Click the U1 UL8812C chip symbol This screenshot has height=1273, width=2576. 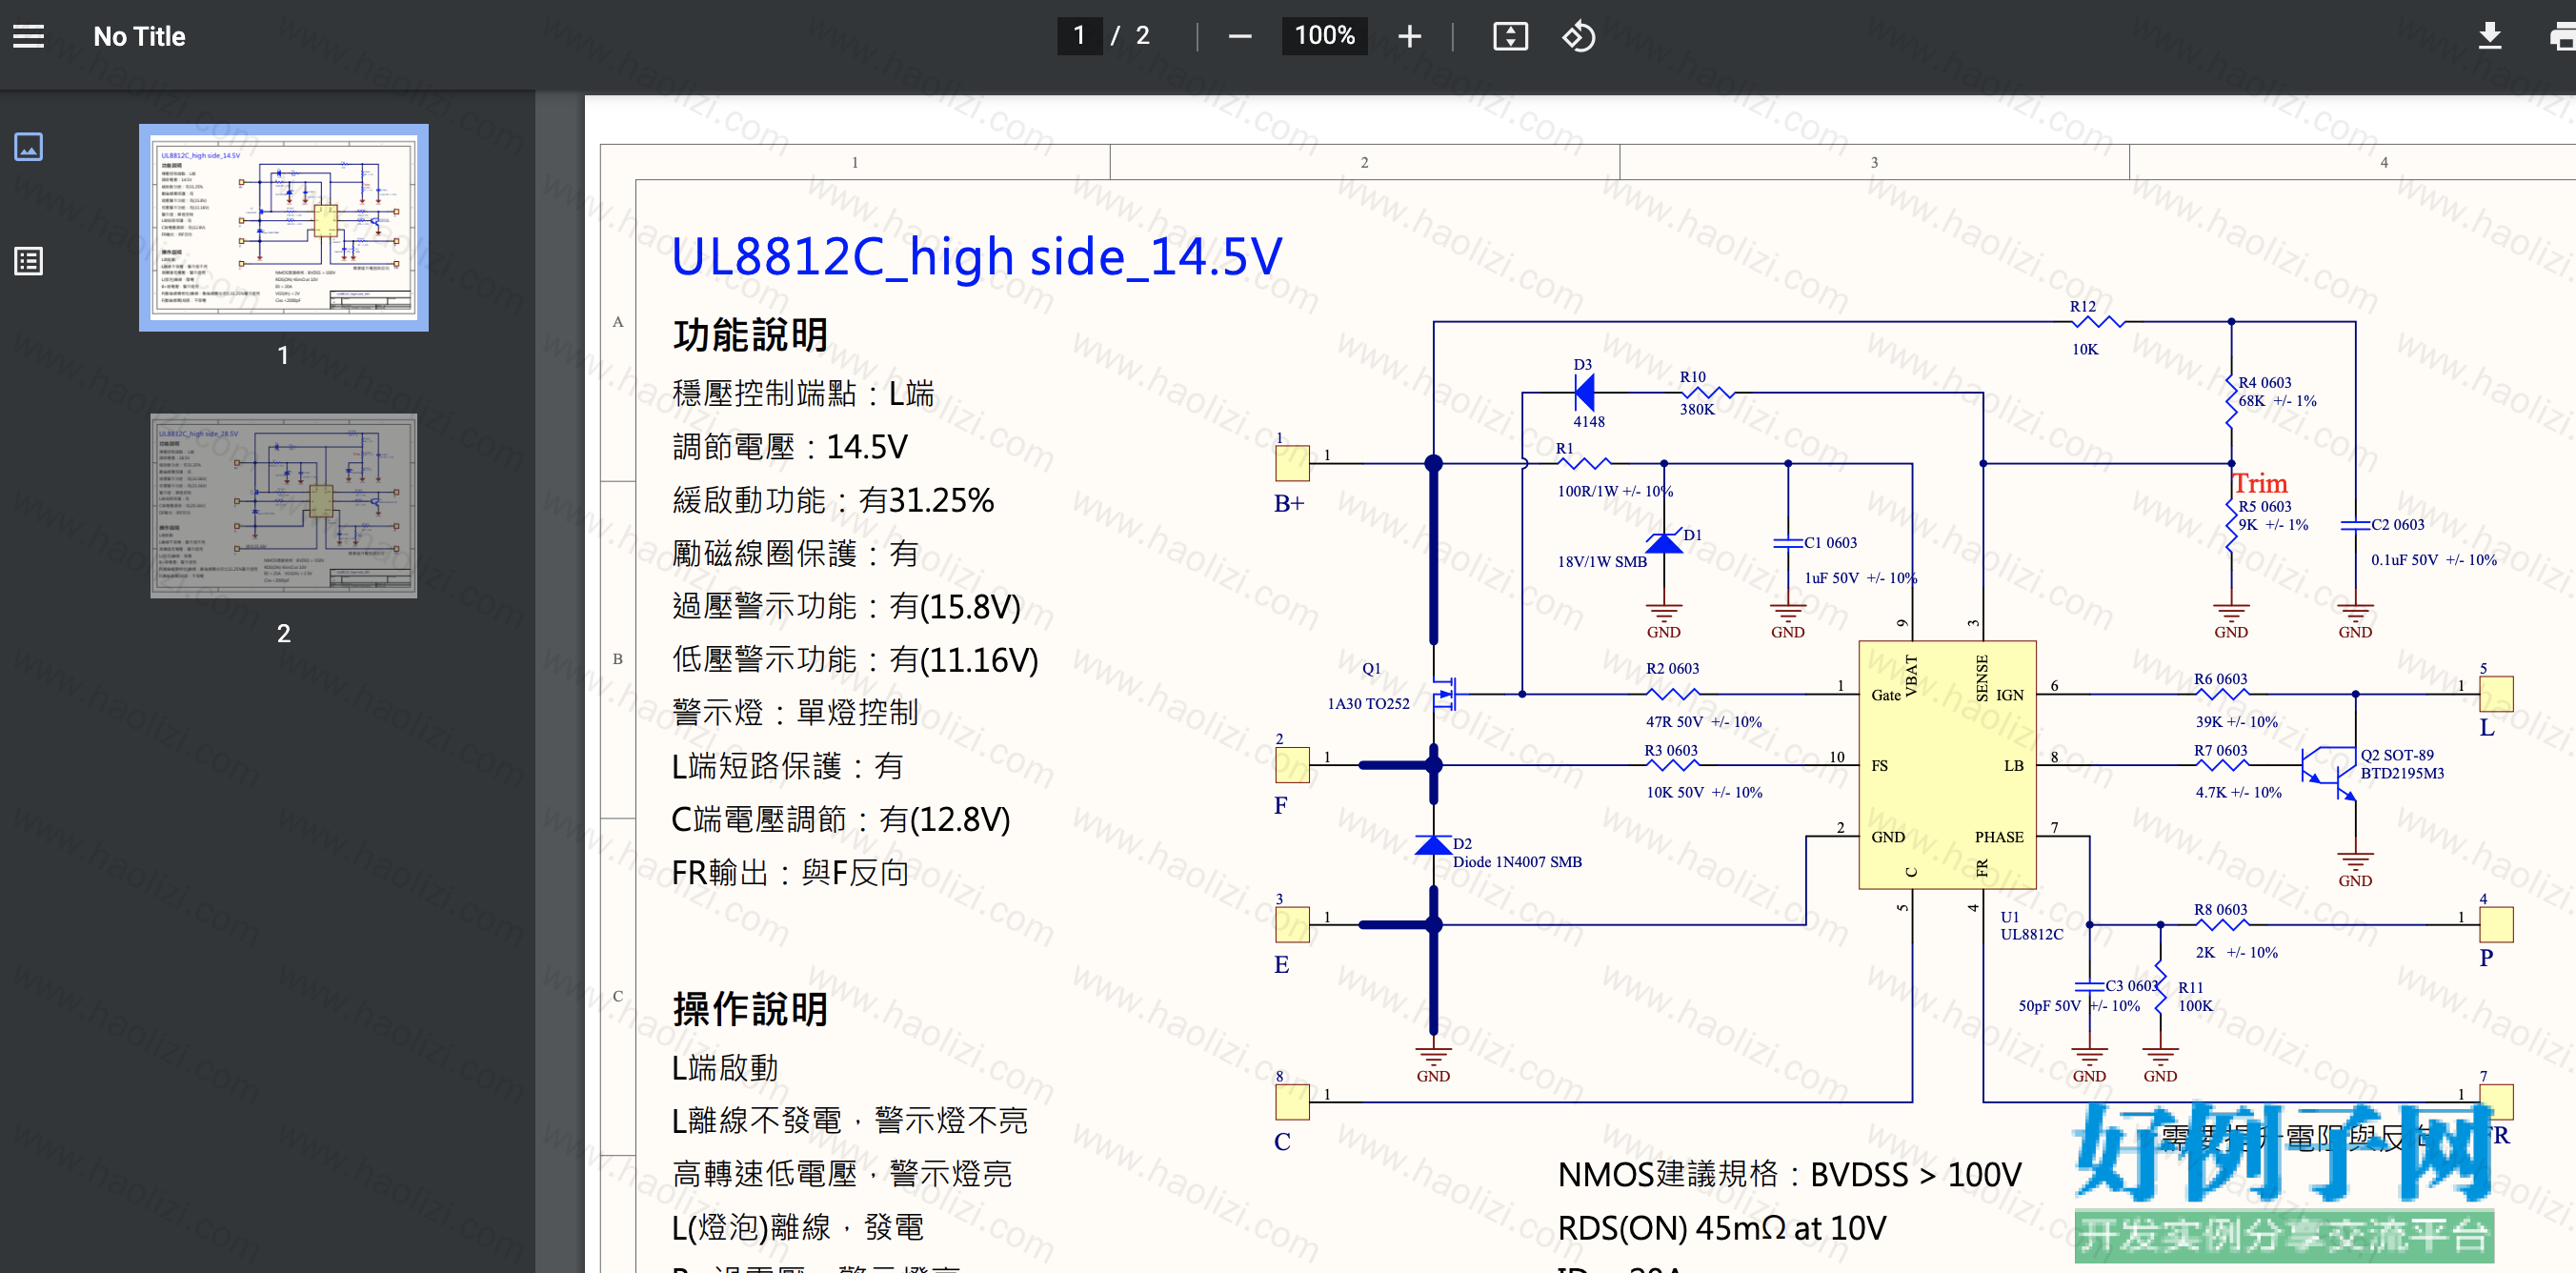point(1947,765)
